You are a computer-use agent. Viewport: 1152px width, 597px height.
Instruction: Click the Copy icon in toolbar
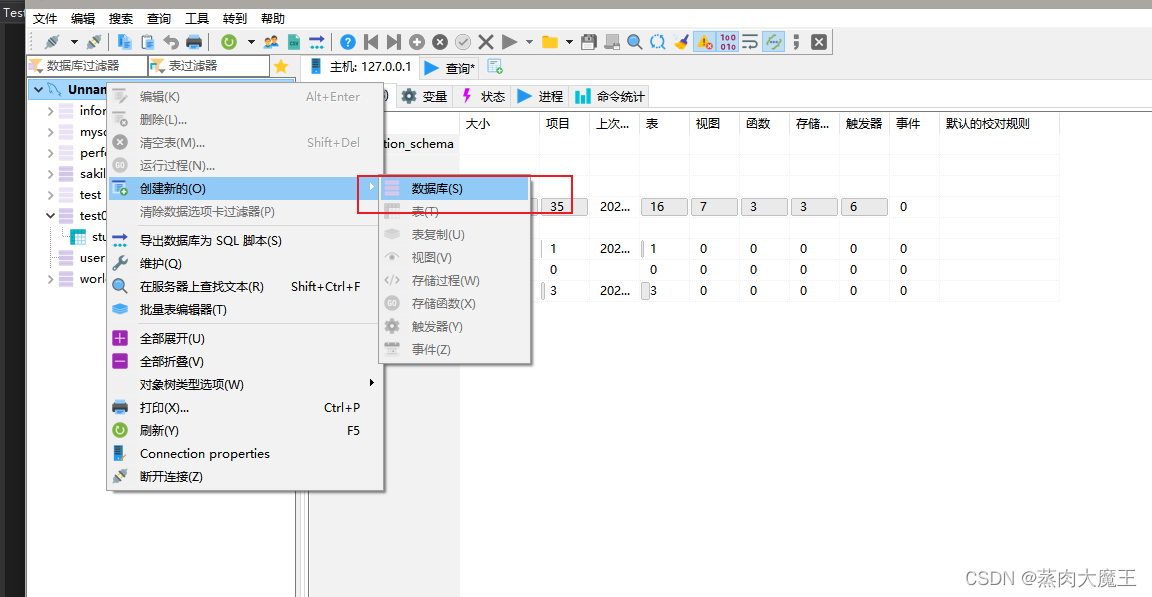pos(124,42)
